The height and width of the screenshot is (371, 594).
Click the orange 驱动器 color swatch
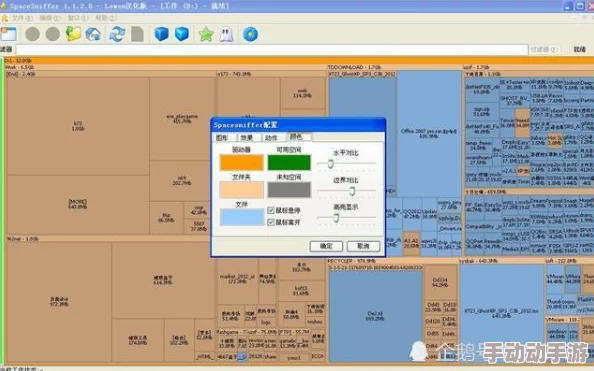242,163
